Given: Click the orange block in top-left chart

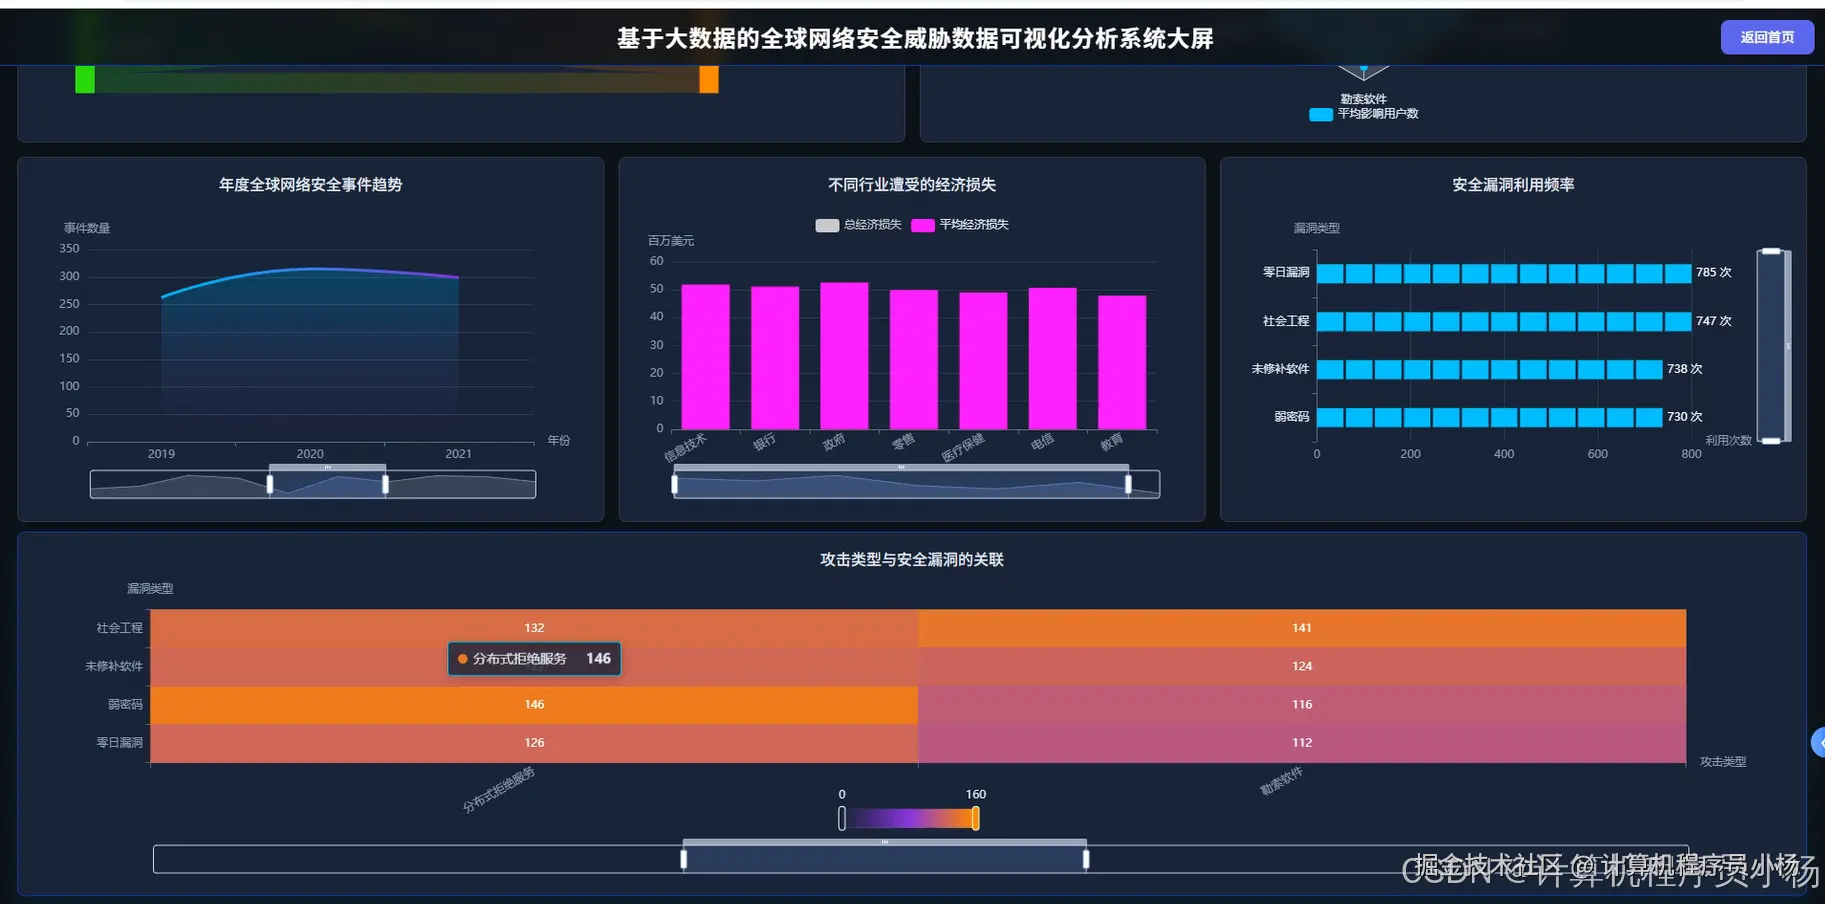Looking at the screenshot, I should click(x=709, y=80).
